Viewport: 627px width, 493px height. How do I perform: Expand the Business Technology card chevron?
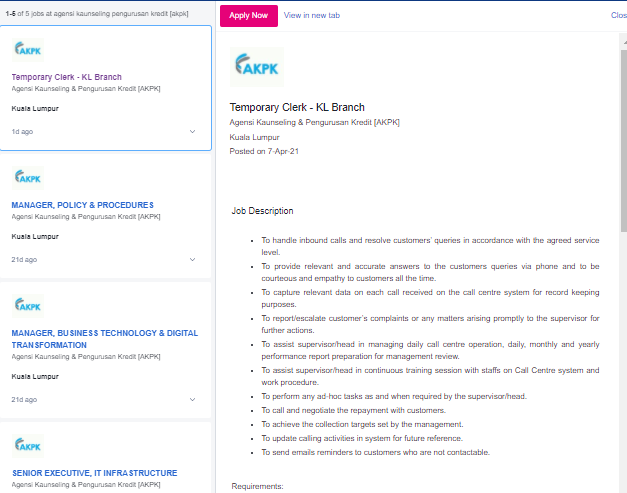pyautogui.click(x=192, y=399)
